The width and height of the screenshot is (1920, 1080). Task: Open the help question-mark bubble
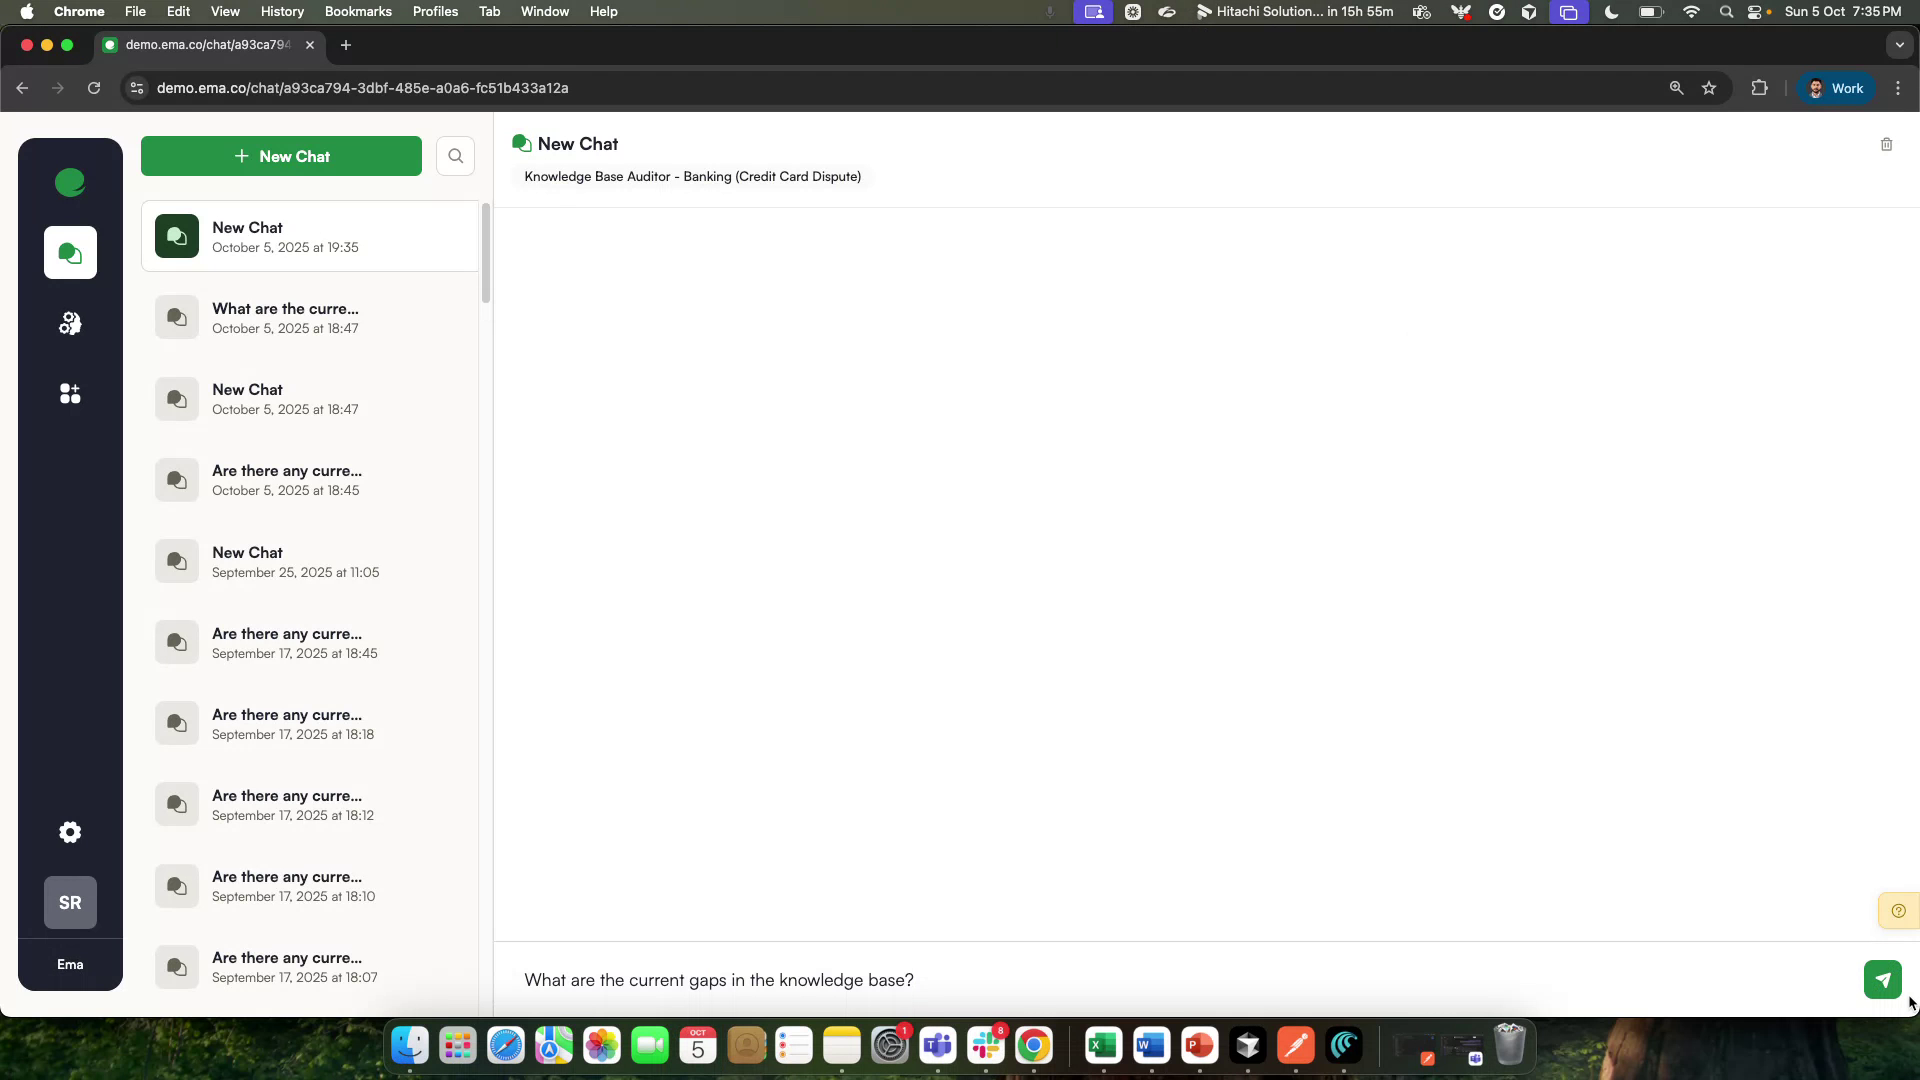tap(1898, 910)
